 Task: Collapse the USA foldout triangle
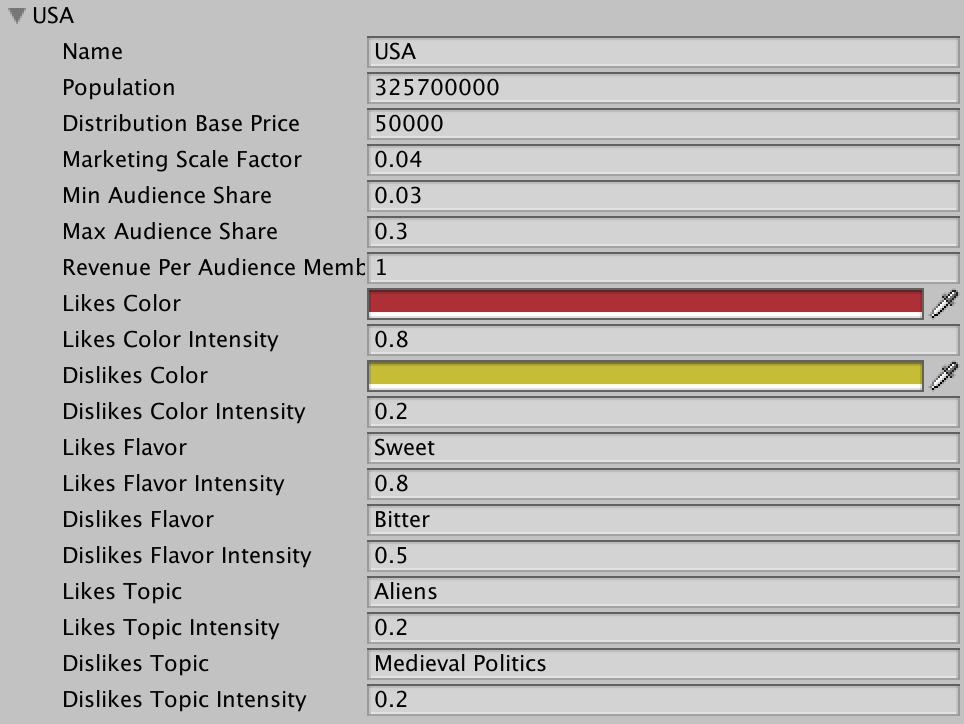pos(15,16)
